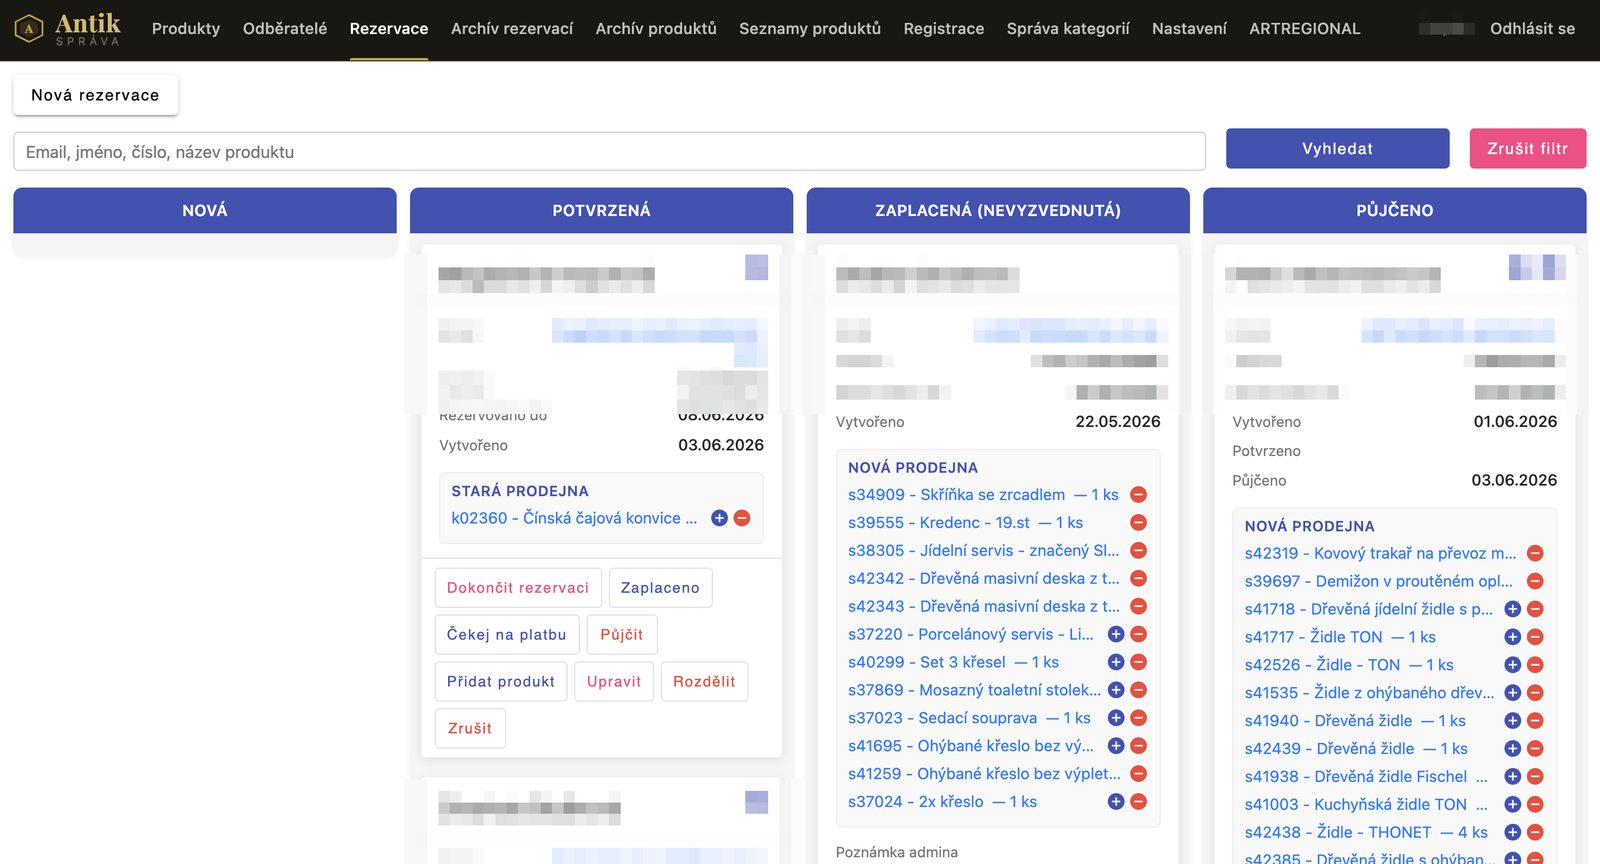Remove s40299 Set 3 křesel

(x=1138, y=663)
